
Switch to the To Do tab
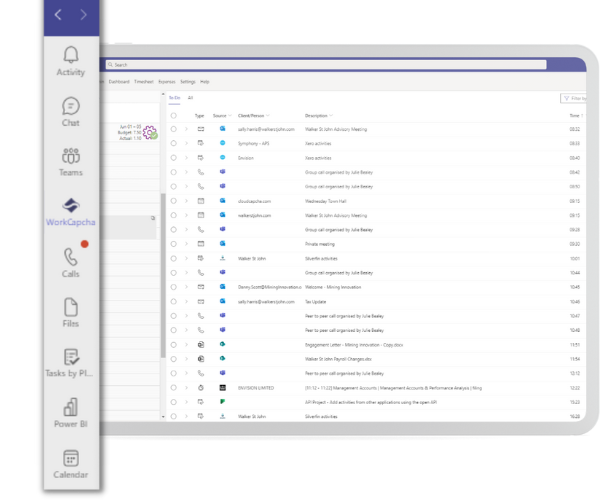[x=174, y=98]
